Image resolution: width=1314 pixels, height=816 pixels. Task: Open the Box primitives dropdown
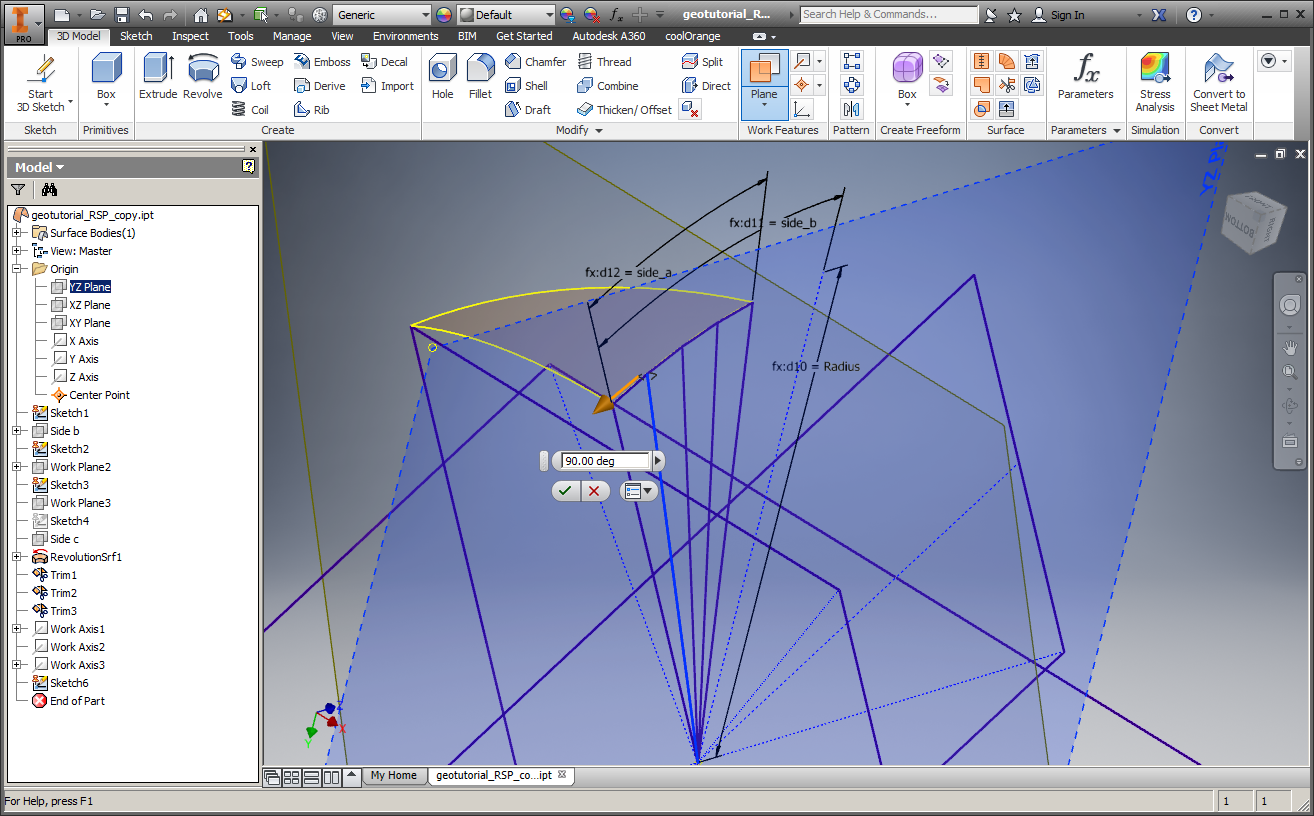click(x=106, y=107)
